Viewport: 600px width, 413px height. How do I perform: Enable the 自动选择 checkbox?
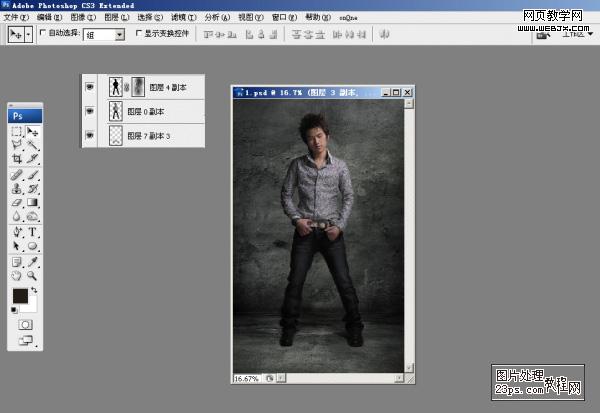click(x=42, y=34)
